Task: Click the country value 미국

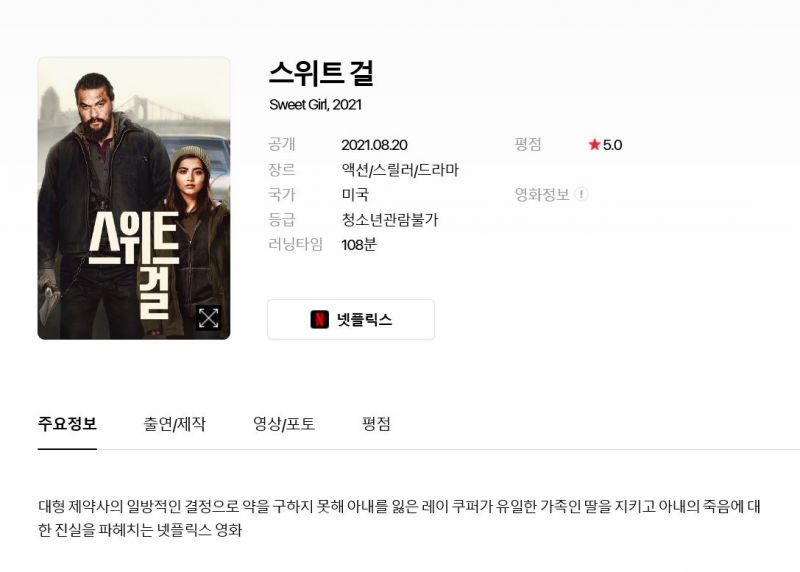Action: click(x=355, y=194)
